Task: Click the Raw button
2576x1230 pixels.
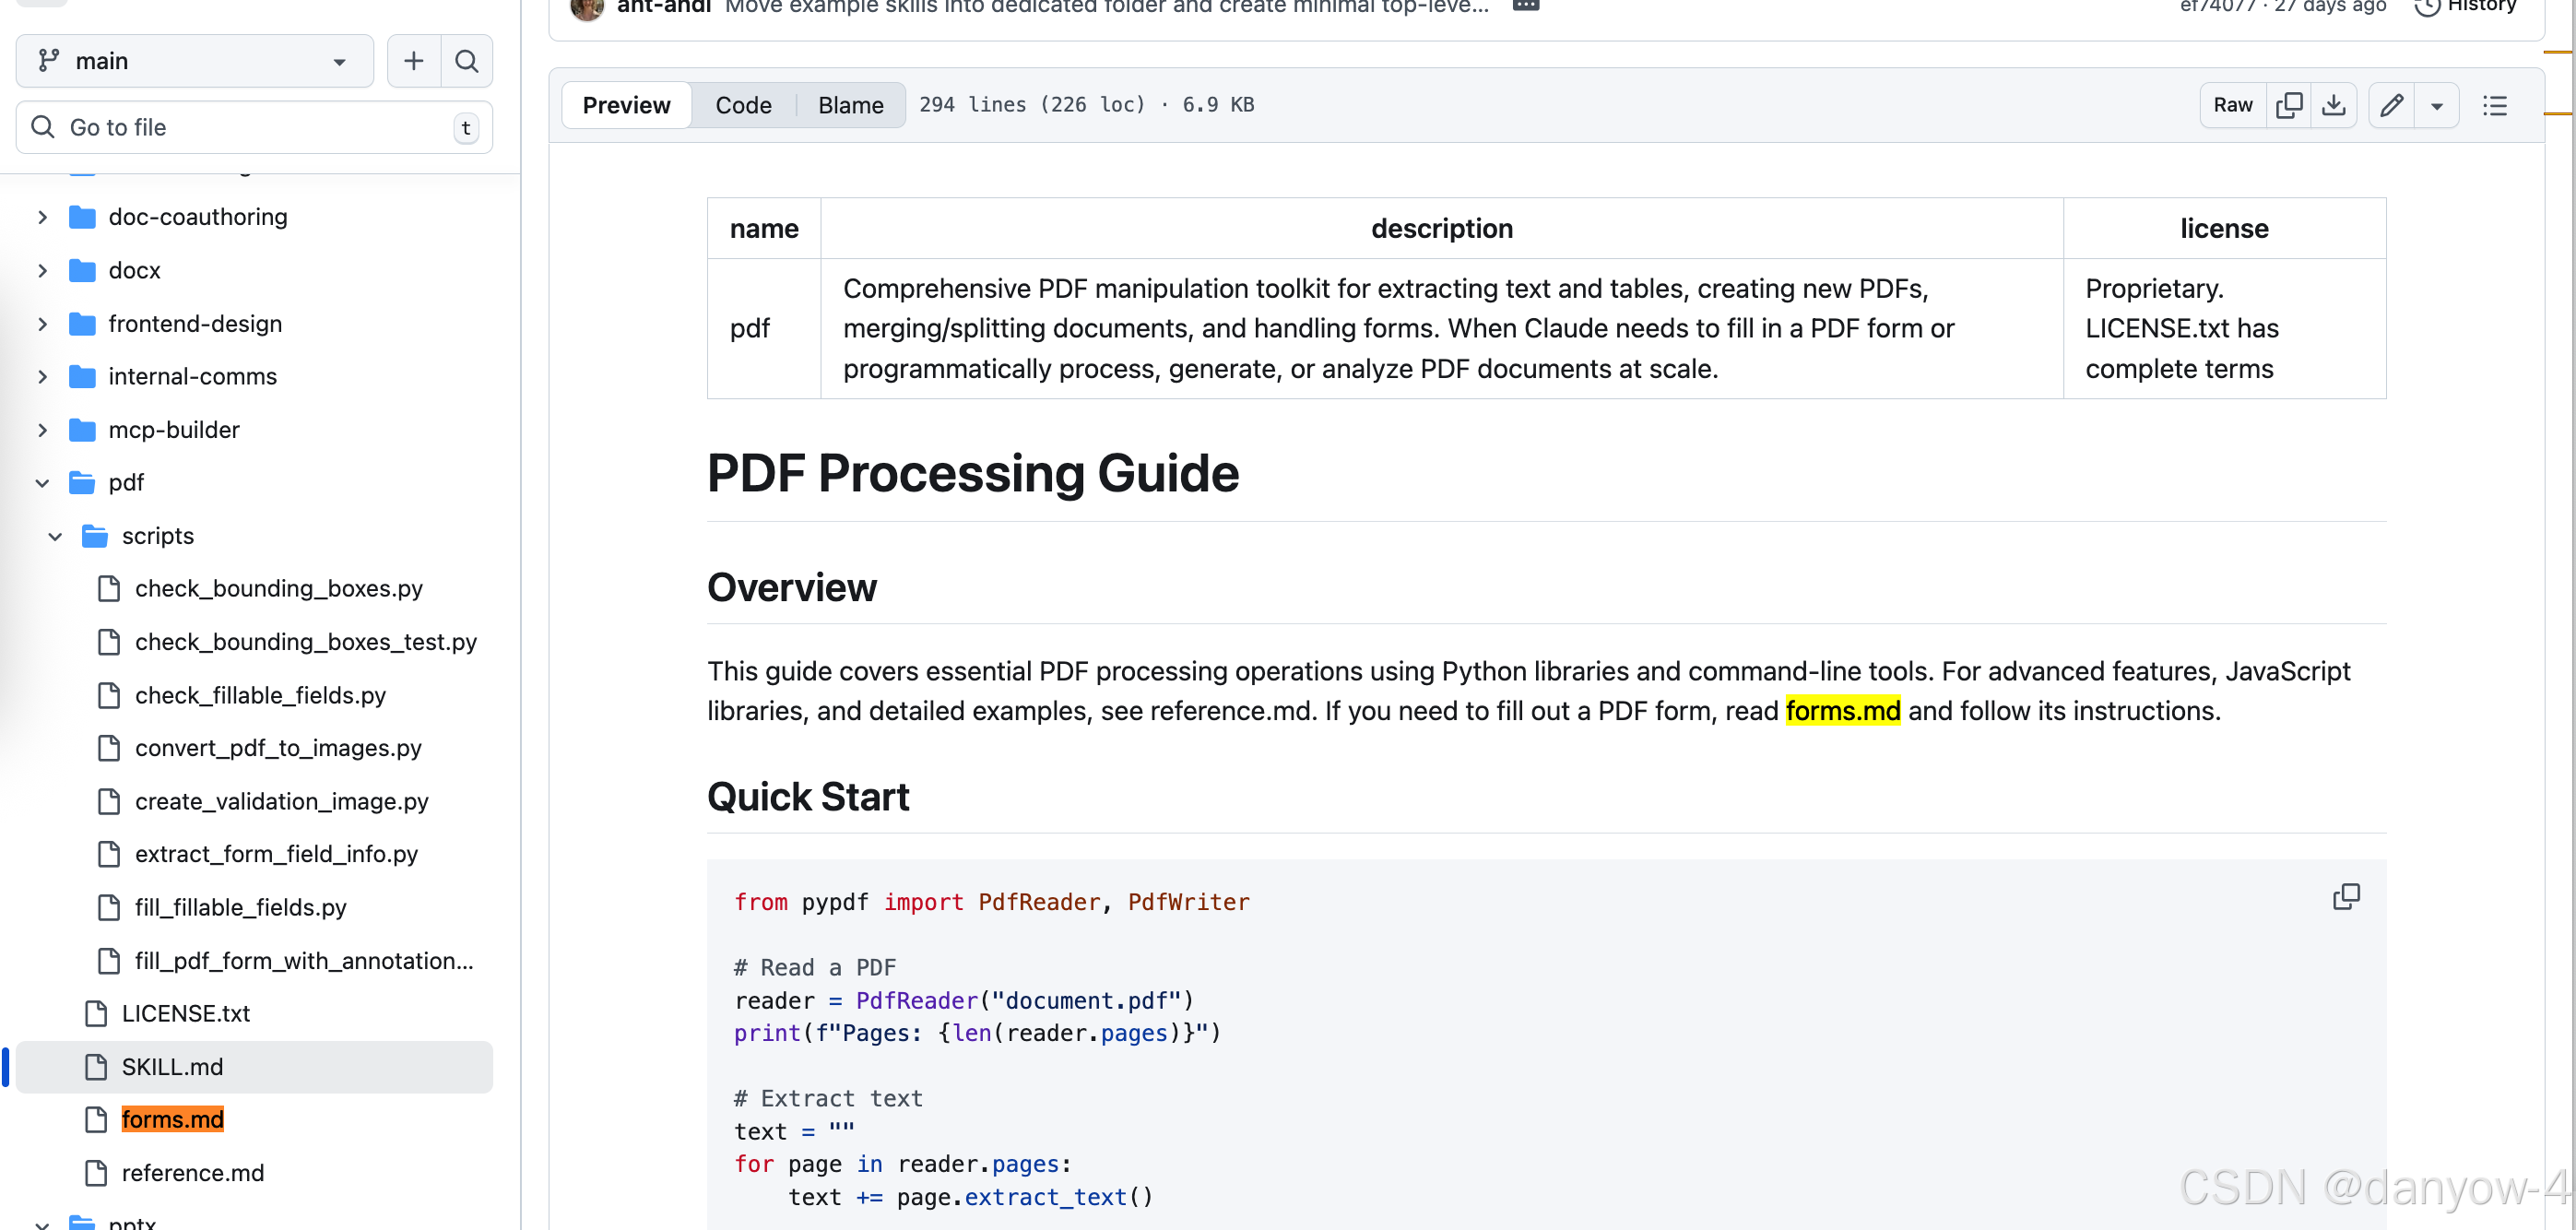Action: (x=2232, y=105)
